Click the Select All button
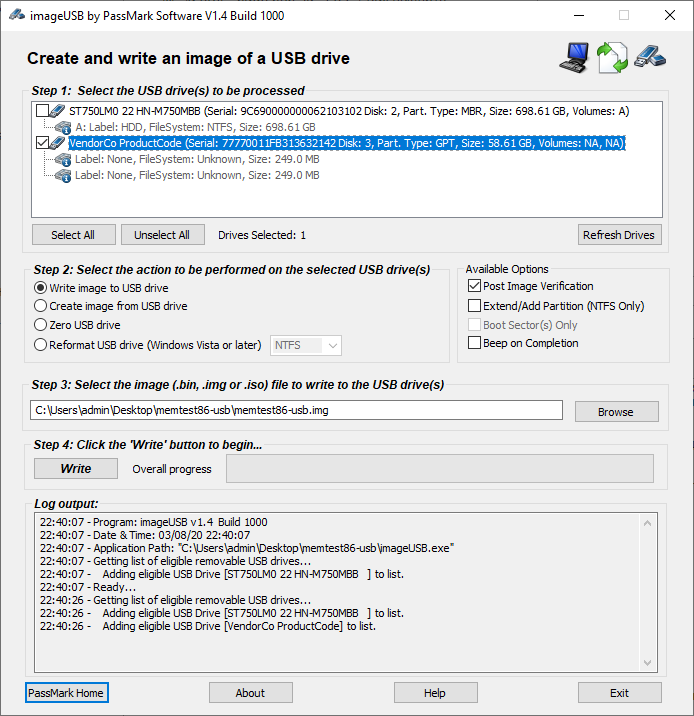Image resolution: width=694 pixels, height=716 pixels. [74, 235]
